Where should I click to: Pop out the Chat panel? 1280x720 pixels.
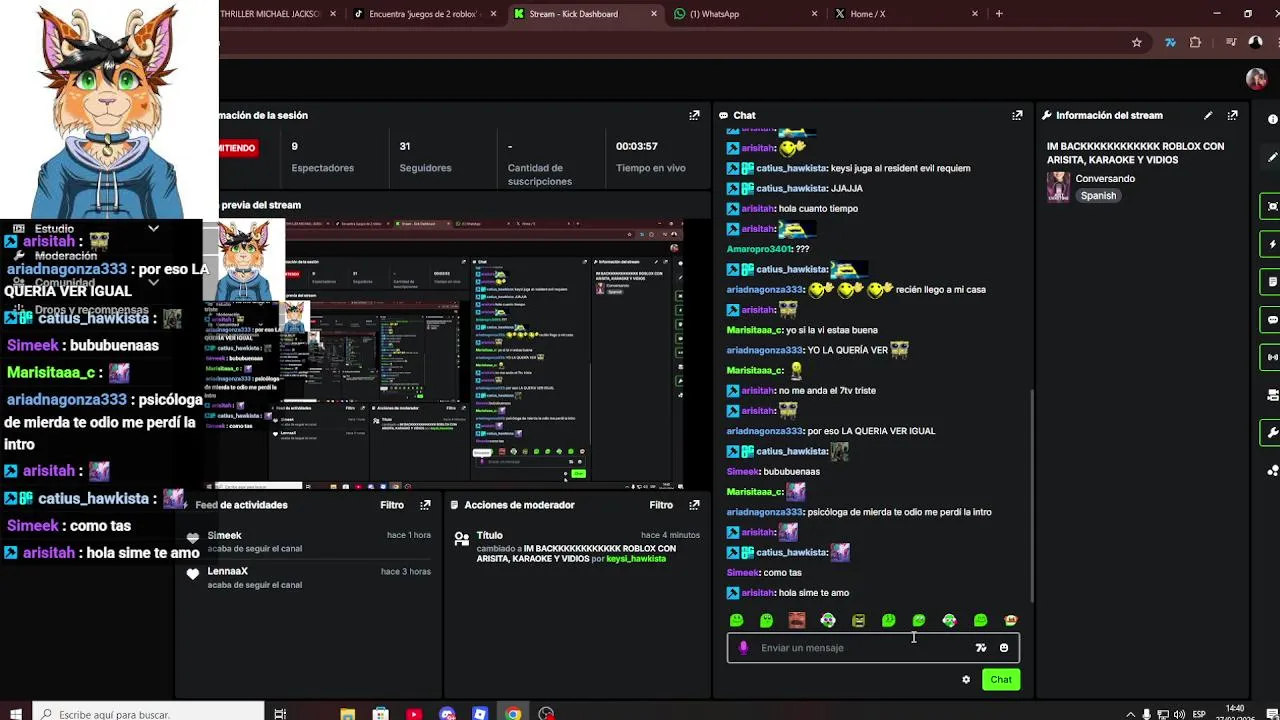point(1017,115)
